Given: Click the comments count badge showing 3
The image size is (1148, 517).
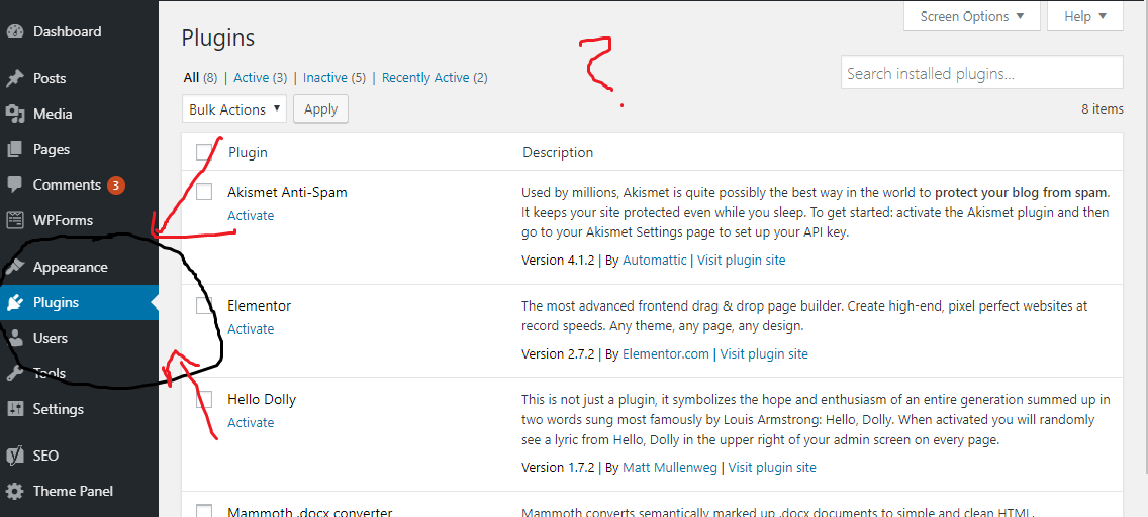Looking at the screenshot, I should [116, 185].
